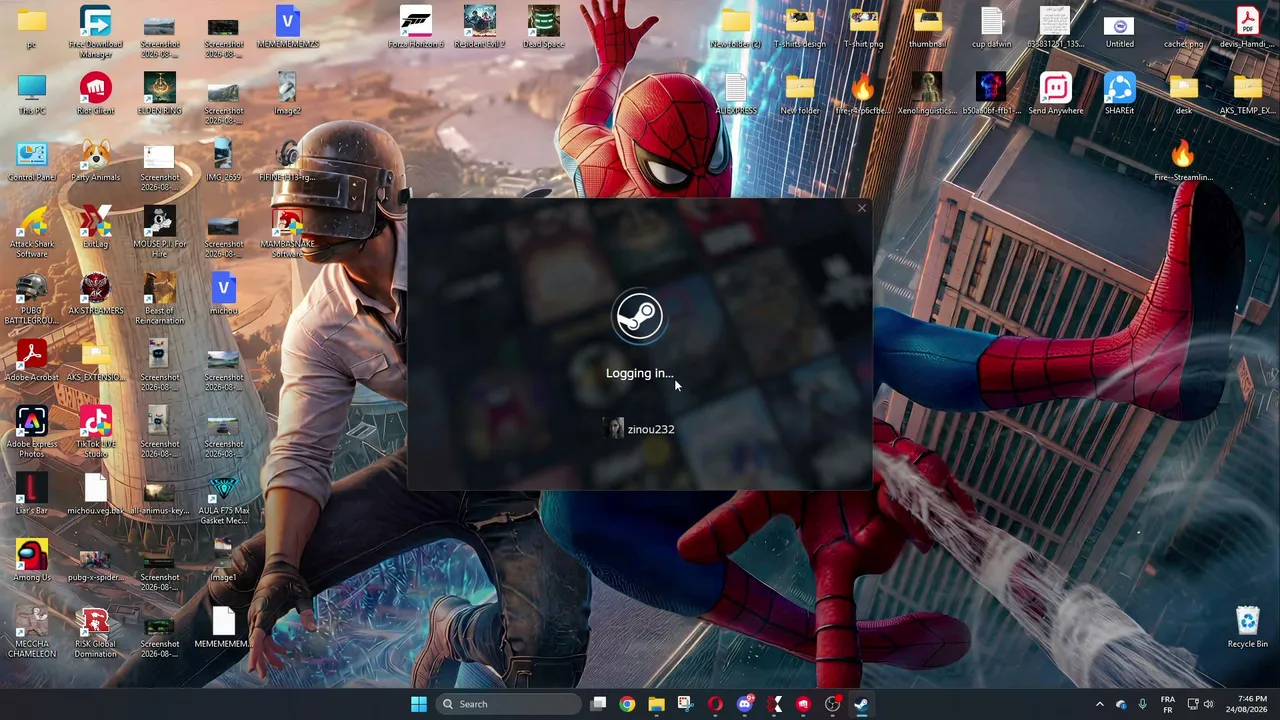Select the Send Anywhere desktop icon

(1055, 94)
